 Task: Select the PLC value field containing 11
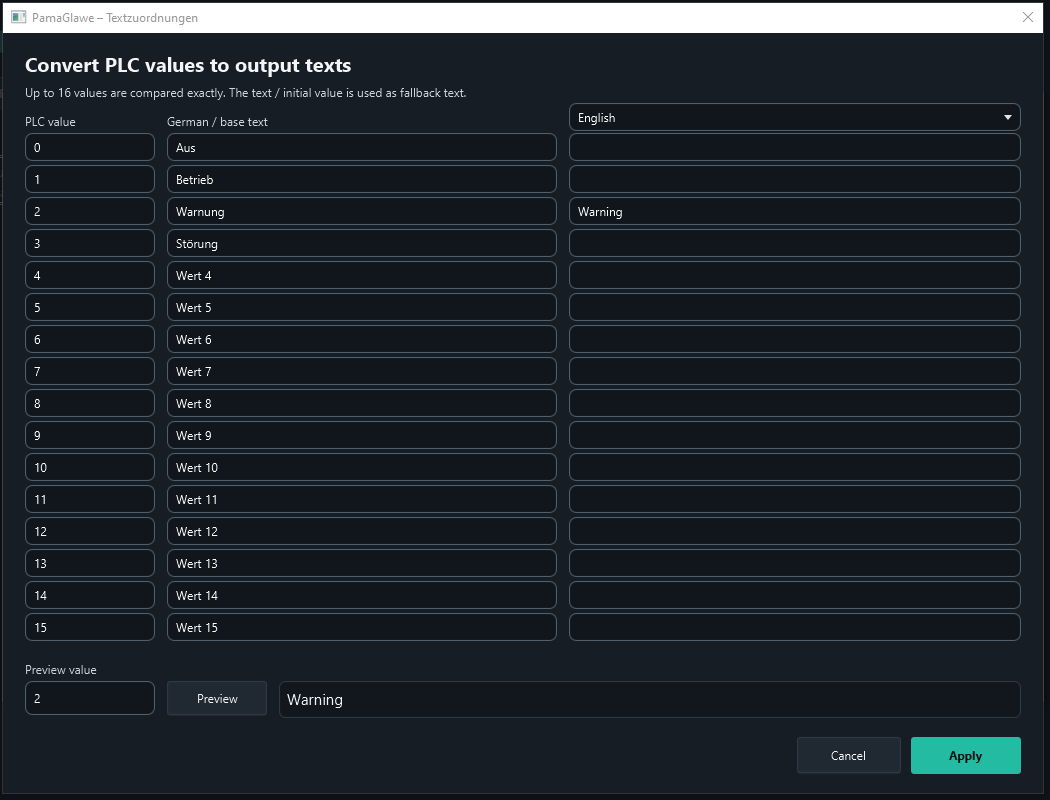click(90, 499)
